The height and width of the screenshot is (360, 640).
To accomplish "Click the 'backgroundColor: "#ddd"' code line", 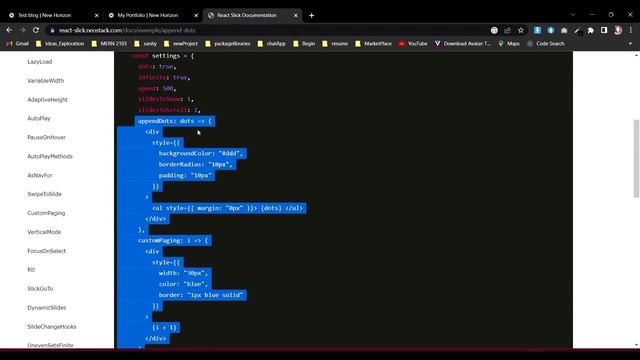I will point(200,153).
